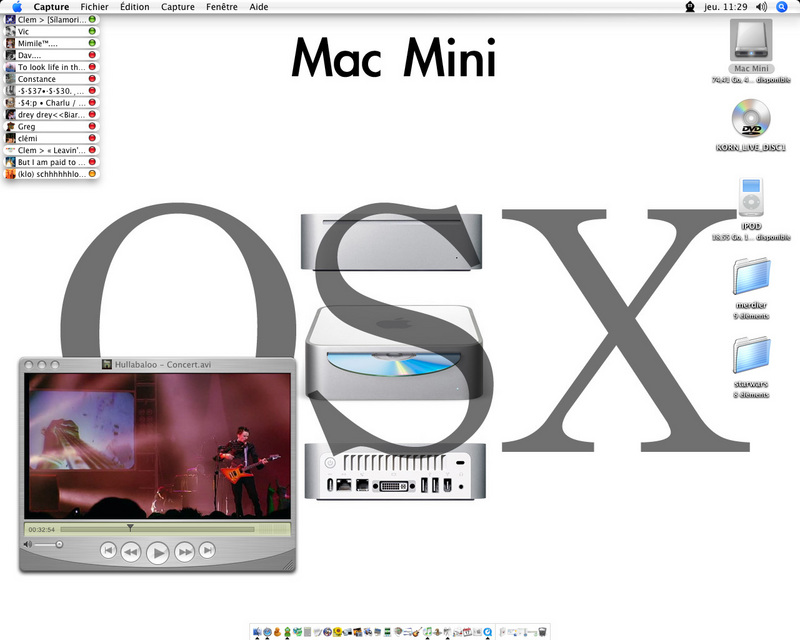Open the Fenêtre menu
Screen dimensions: 800x640
coord(222,7)
